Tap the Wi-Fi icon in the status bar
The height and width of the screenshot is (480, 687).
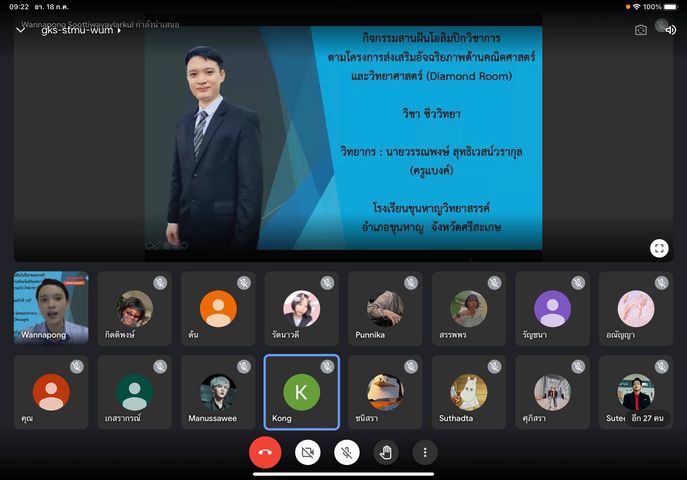pos(637,7)
